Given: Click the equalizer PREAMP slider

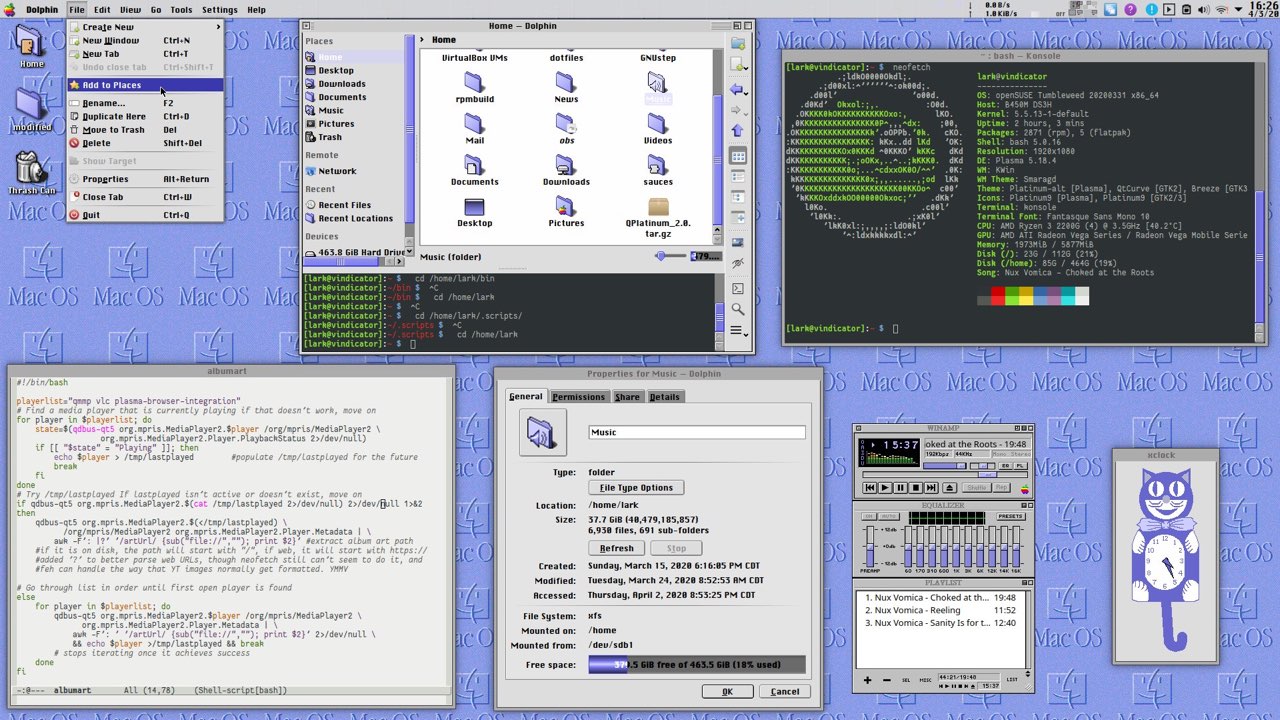Looking at the screenshot, I should click(870, 547).
